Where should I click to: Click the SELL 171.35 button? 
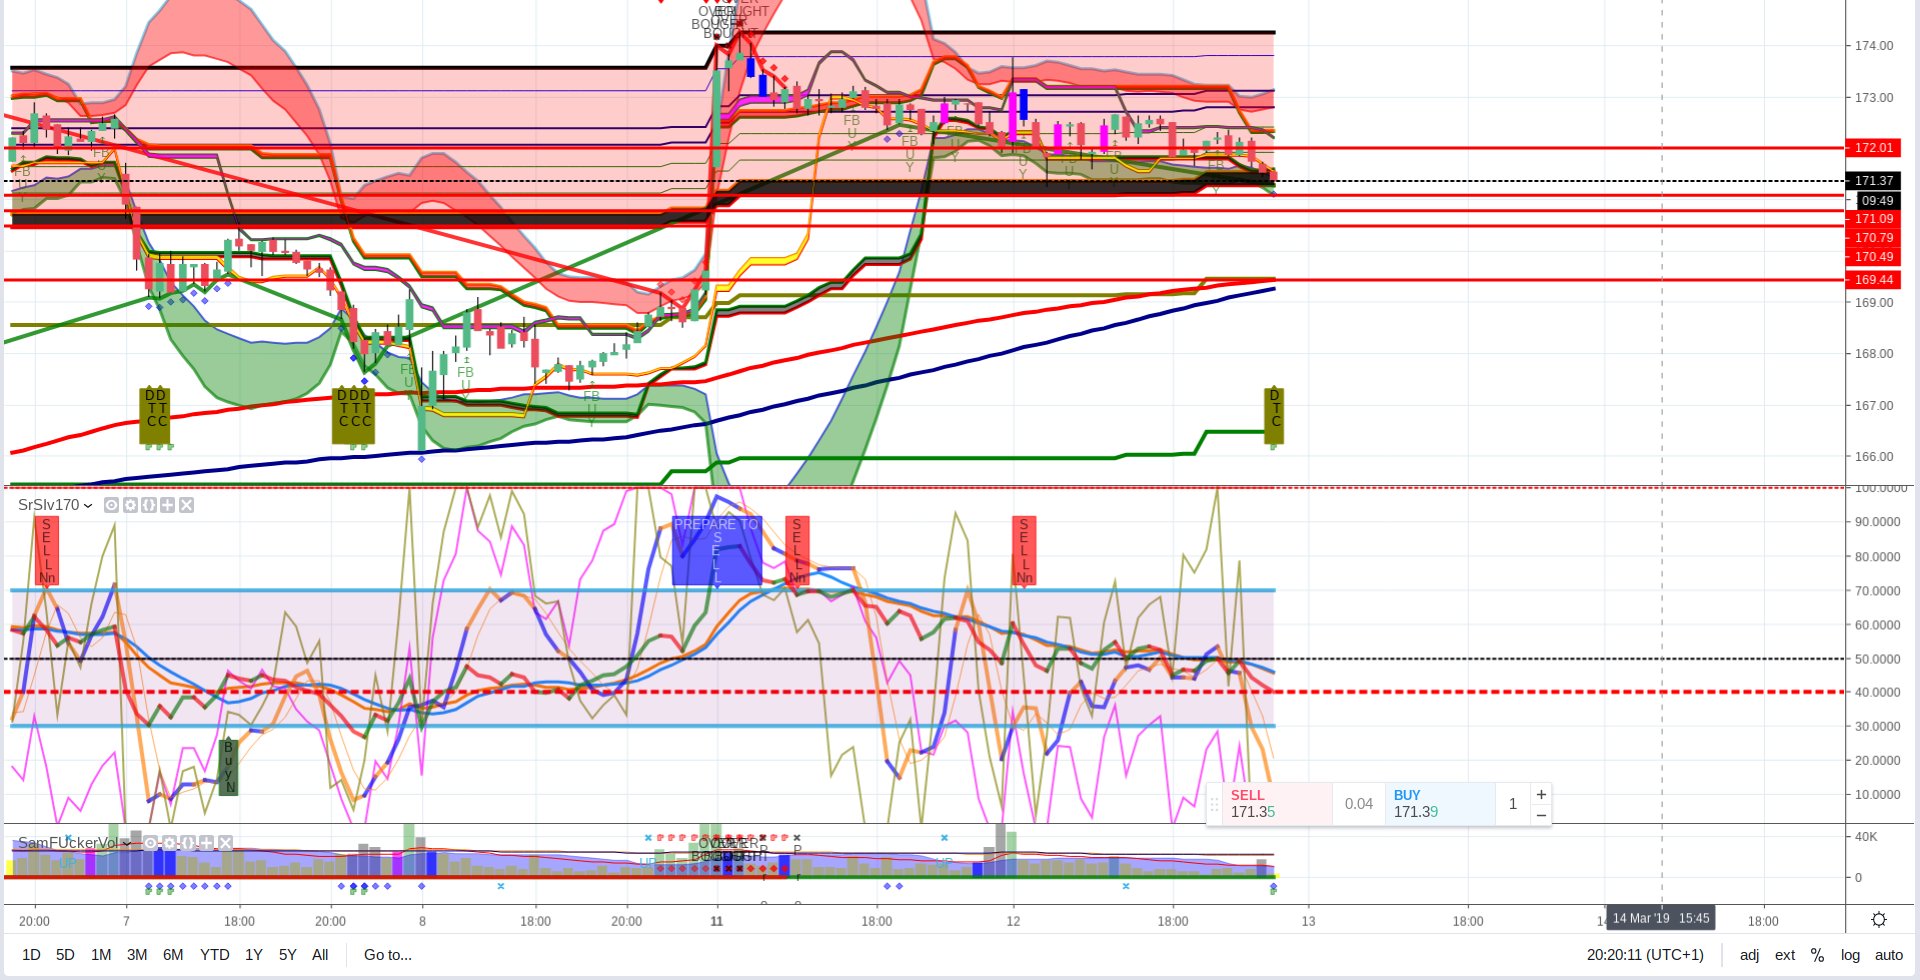(x=1277, y=804)
